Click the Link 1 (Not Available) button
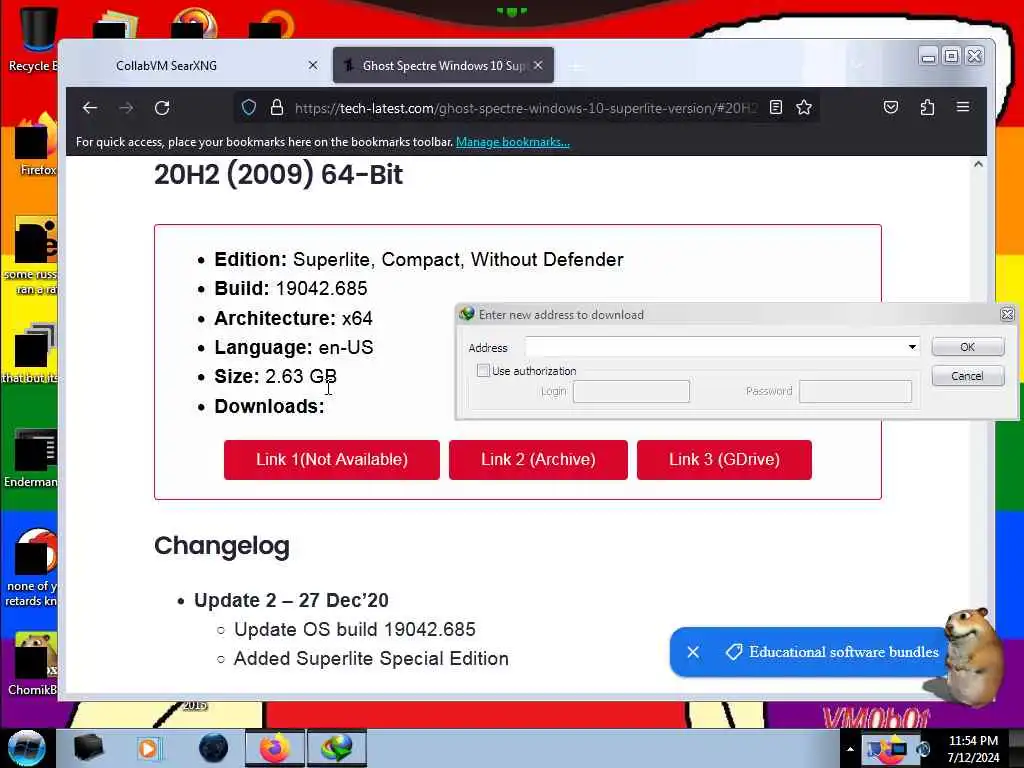 332,460
